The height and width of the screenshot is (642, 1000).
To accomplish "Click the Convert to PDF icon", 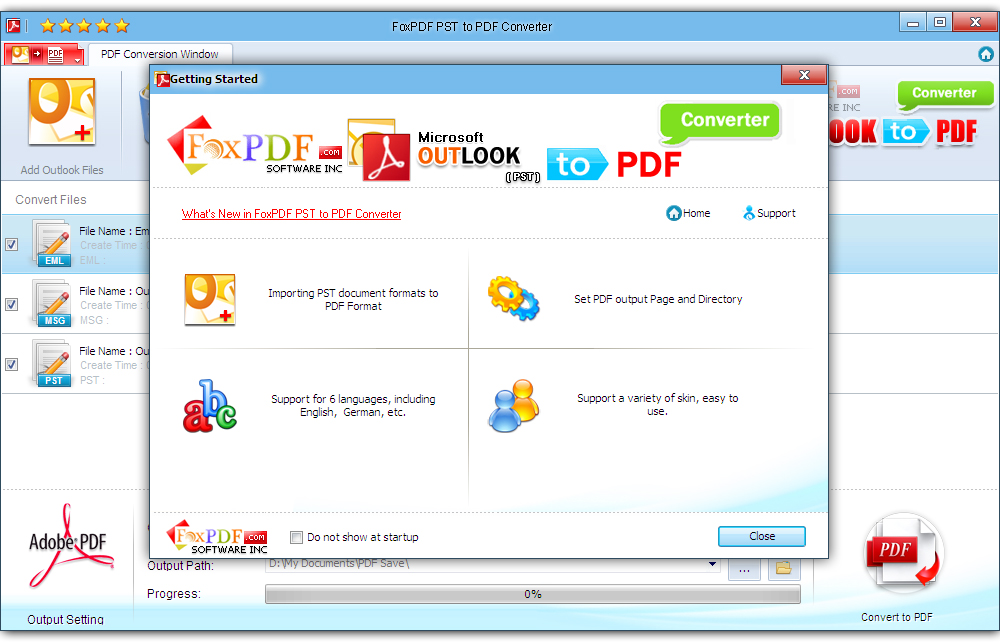I will (x=903, y=552).
